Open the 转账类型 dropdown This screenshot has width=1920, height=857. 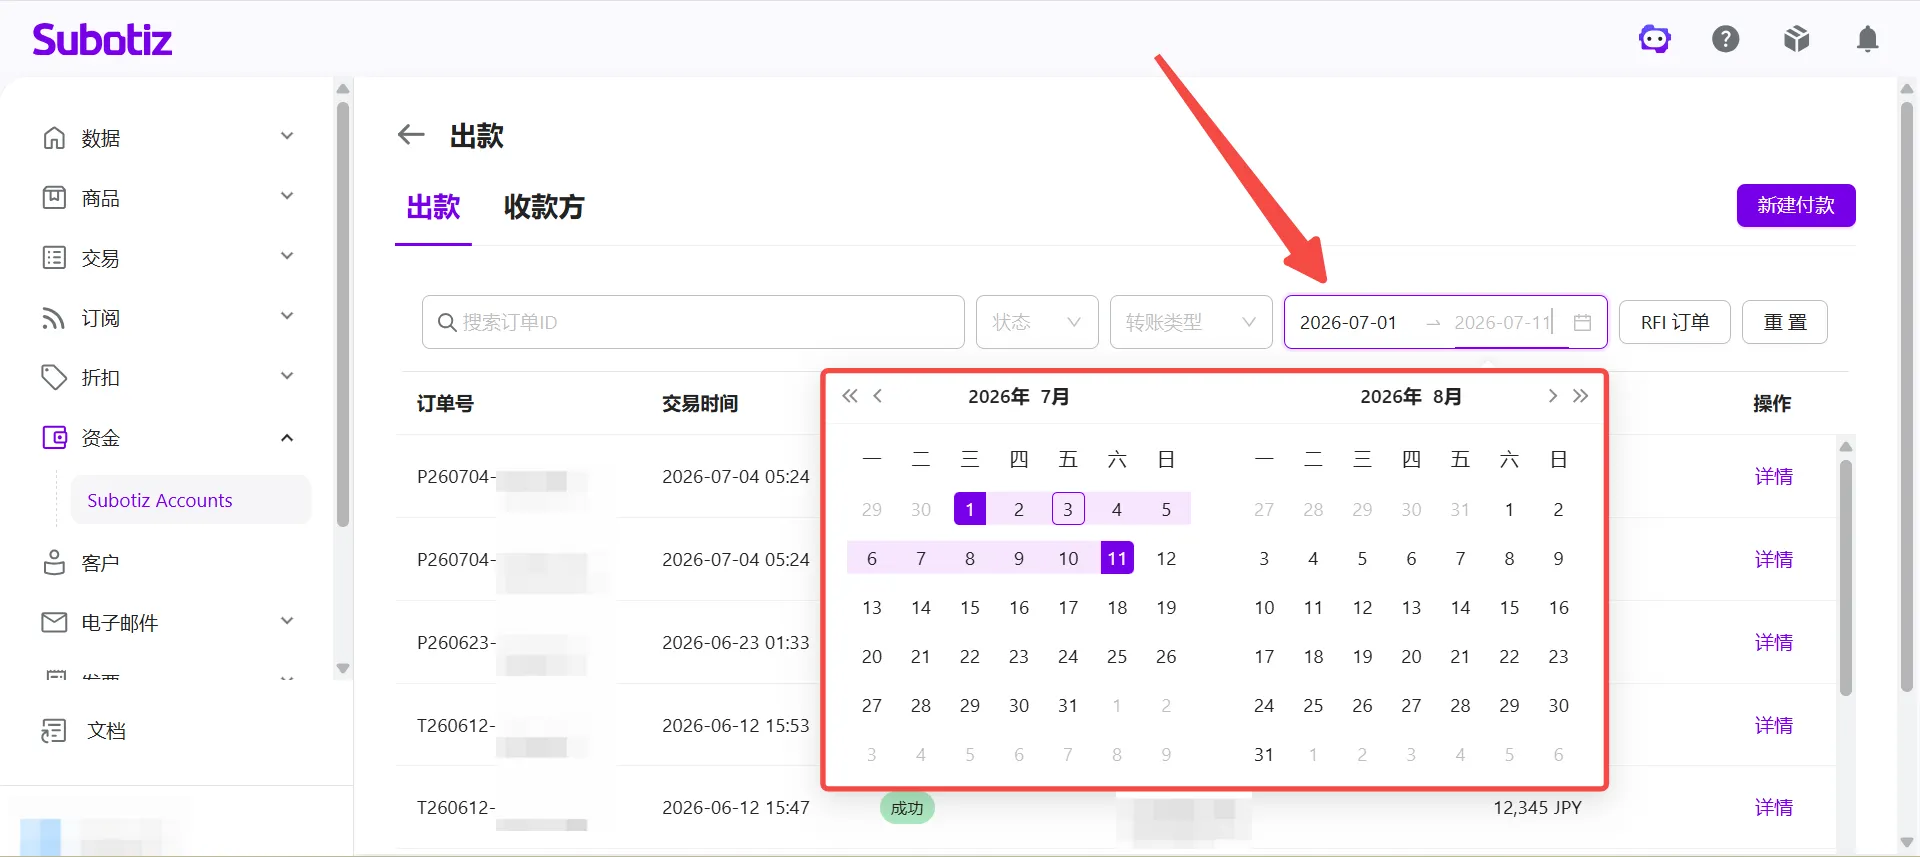point(1191,322)
